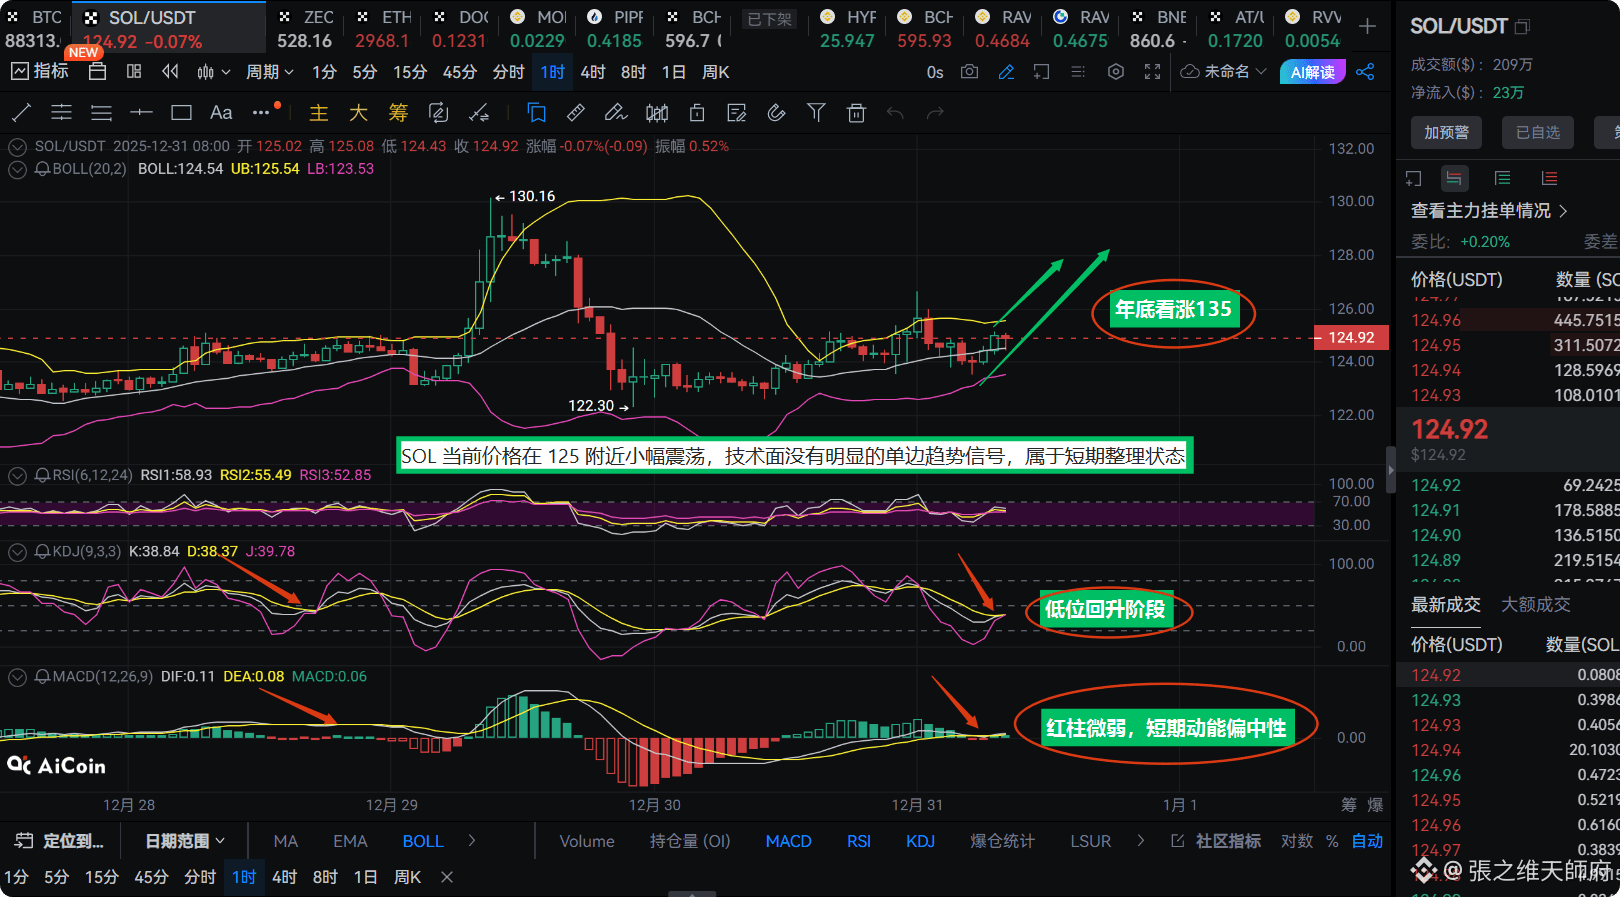Click the chart layout split icon
This screenshot has height=897, width=1620.
134,72
